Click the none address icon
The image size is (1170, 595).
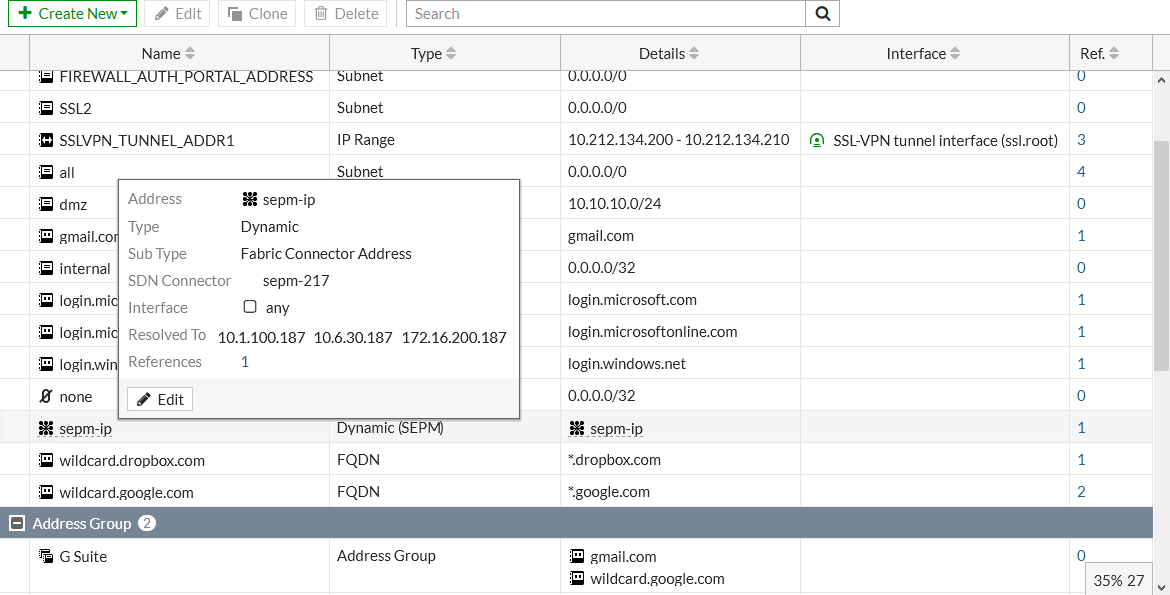point(46,396)
